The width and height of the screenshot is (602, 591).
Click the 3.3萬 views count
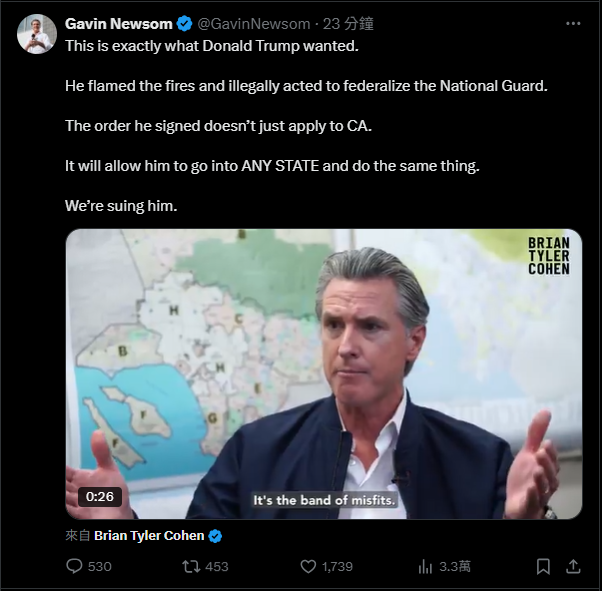455,566
